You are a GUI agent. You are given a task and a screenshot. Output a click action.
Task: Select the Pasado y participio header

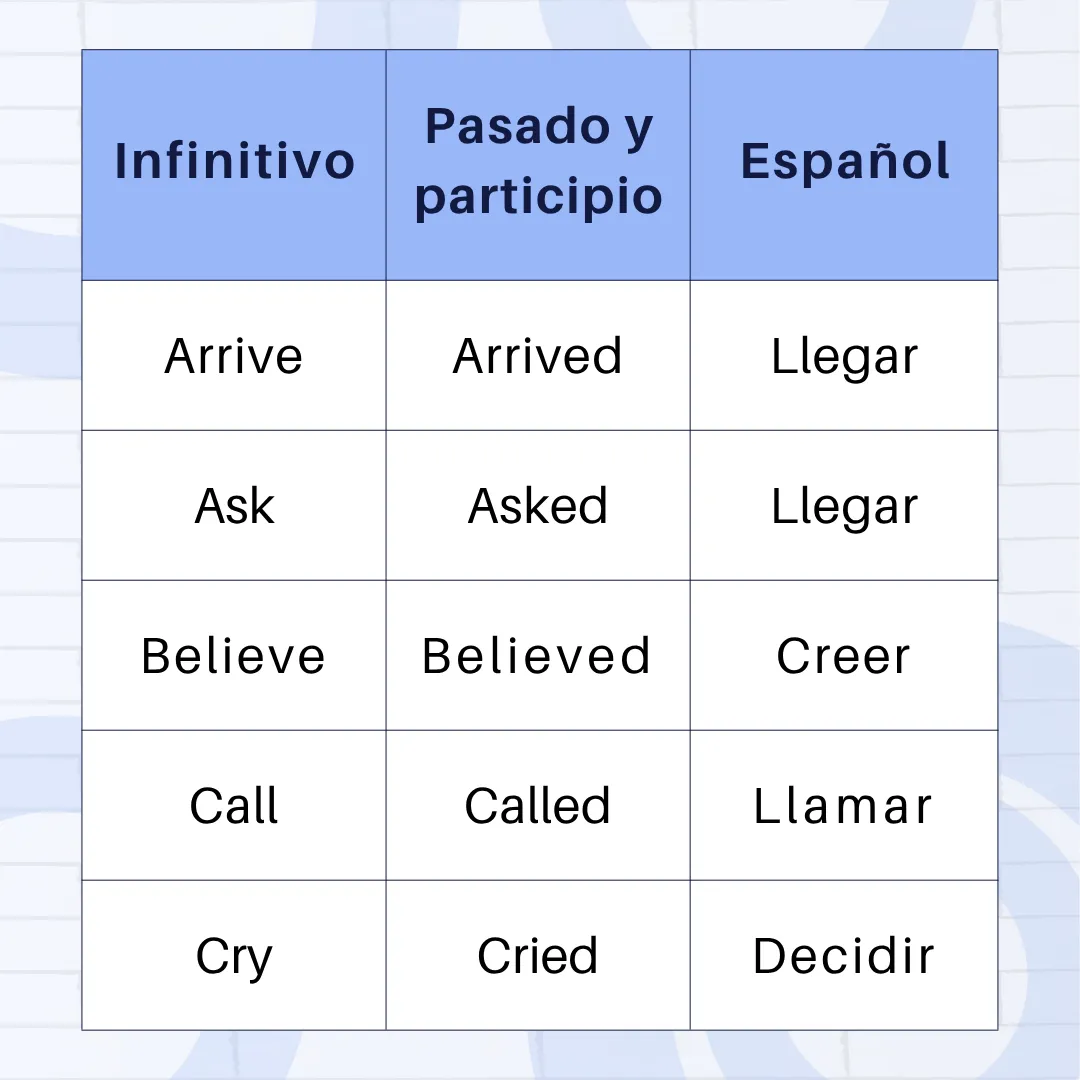click(x=538, y=165)
